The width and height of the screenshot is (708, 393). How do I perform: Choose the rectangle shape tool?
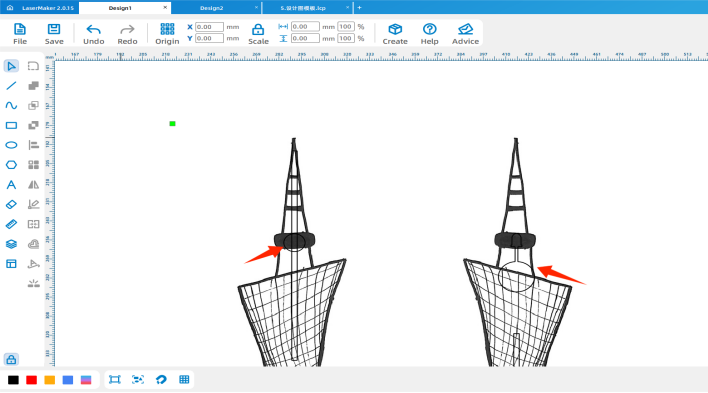coord(11,125)
